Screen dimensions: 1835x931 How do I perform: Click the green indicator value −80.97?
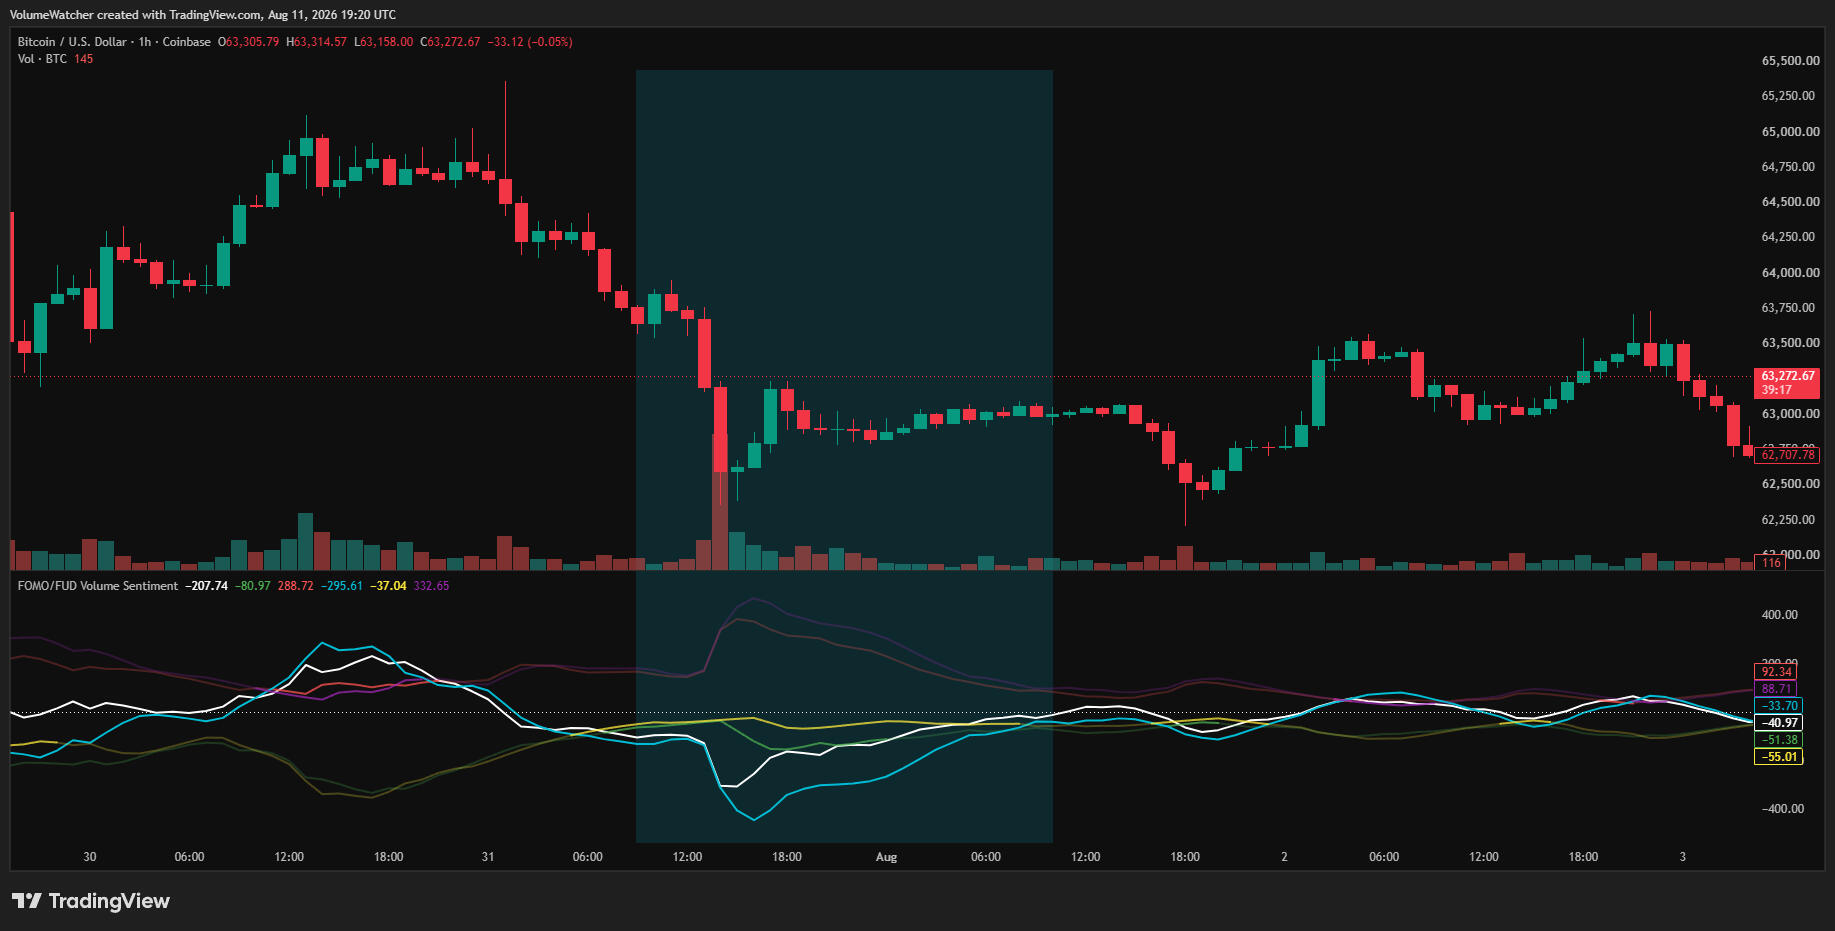[253, 586]
